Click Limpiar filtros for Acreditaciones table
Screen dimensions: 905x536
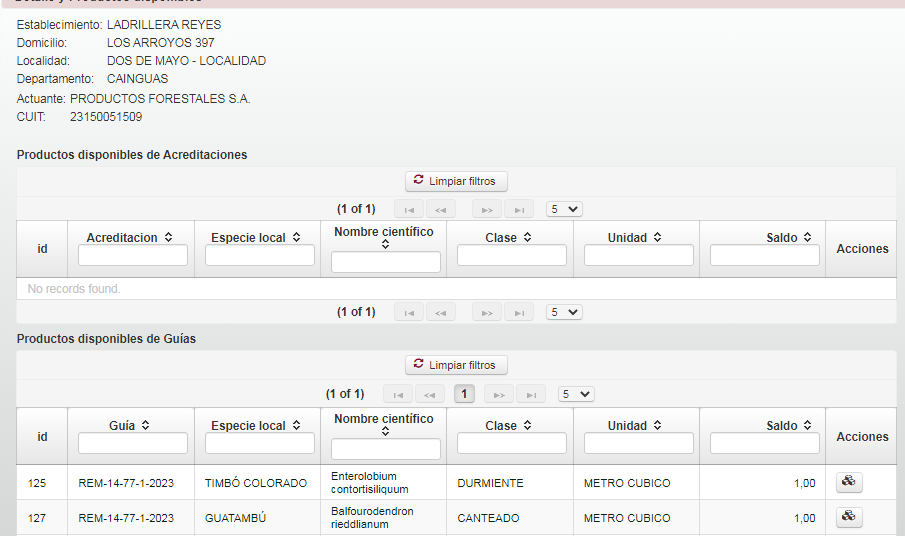click(456, 181)
